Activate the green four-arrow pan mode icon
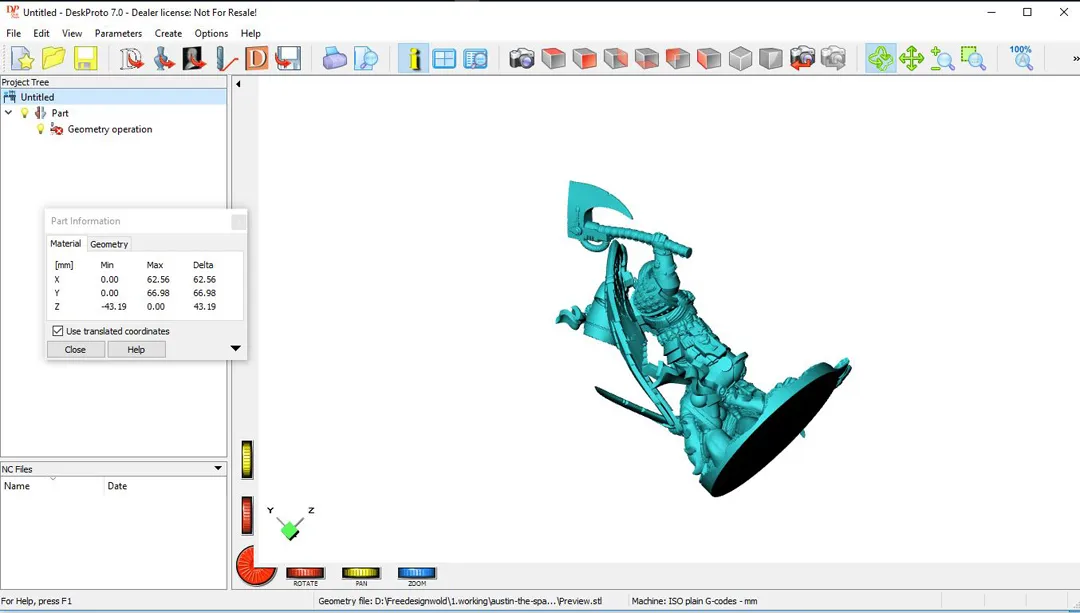Image resolution: width=1080 pixels, height=613 pixels. point(911,59)
